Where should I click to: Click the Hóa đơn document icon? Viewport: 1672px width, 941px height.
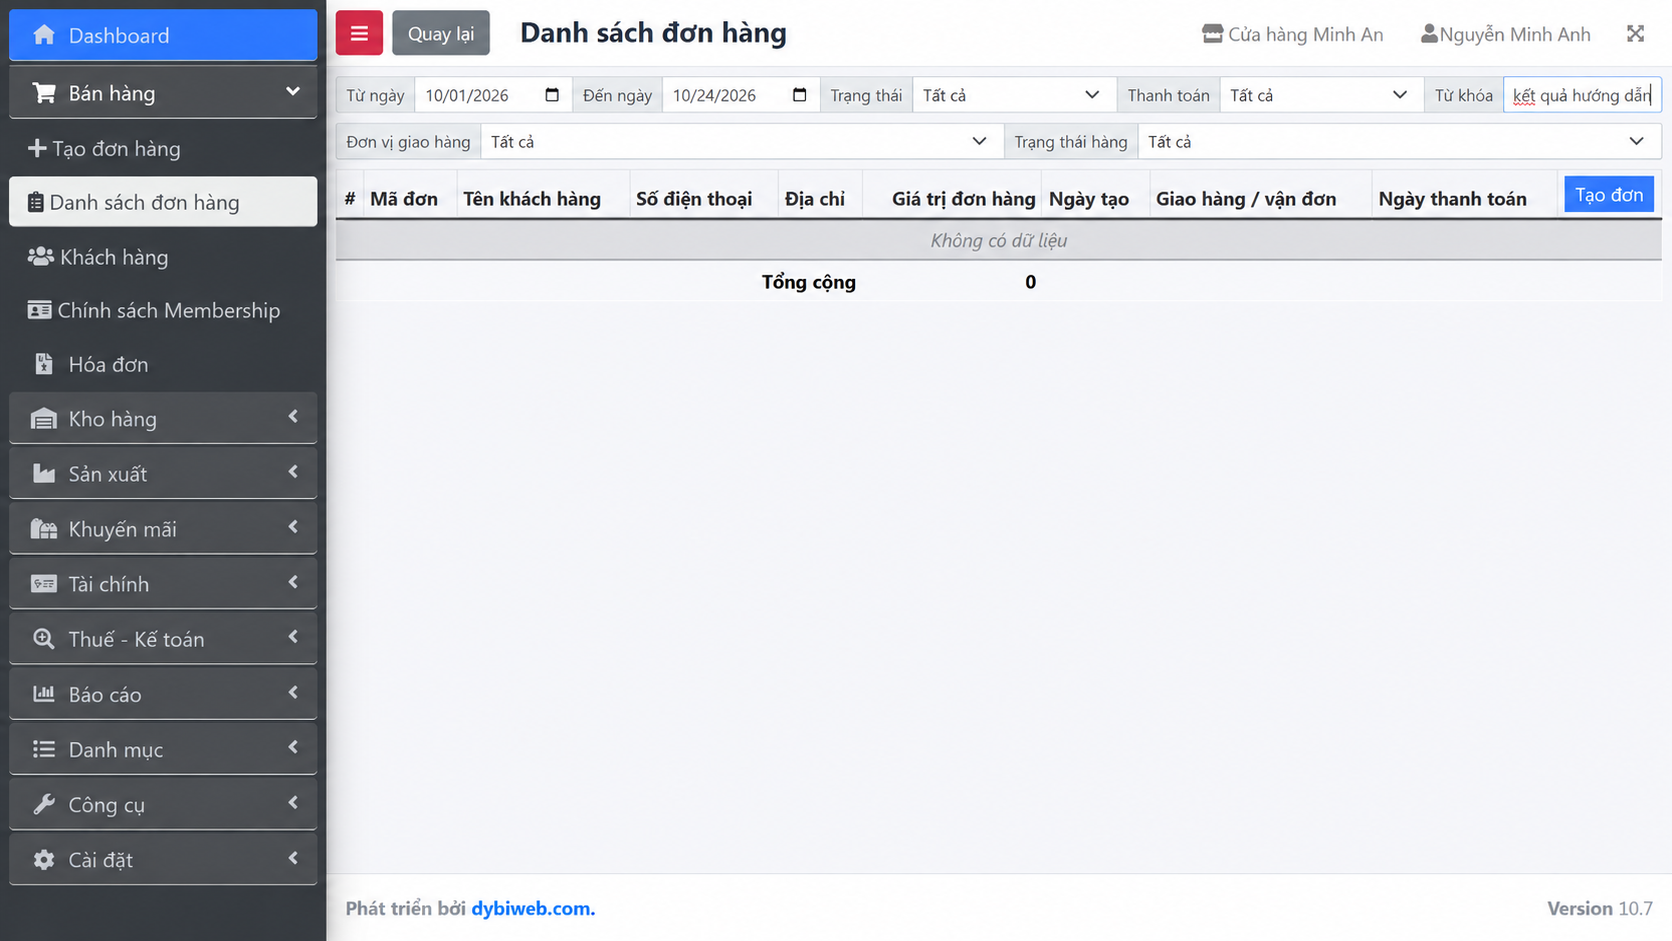pos(44,364)
